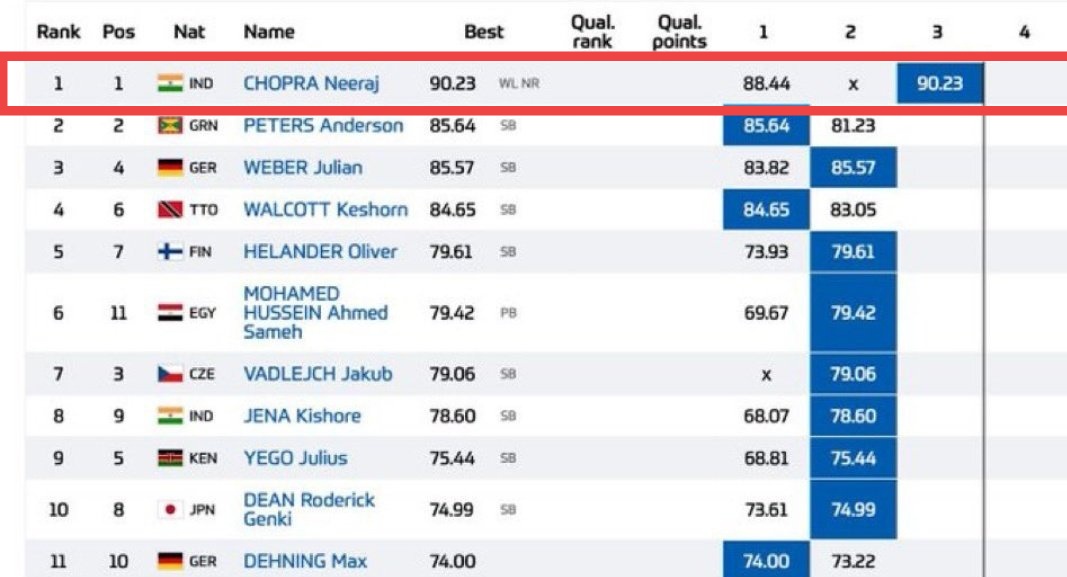Click the Finland flag icon
Screen dimensions: 1067x577
pos(170,252)
